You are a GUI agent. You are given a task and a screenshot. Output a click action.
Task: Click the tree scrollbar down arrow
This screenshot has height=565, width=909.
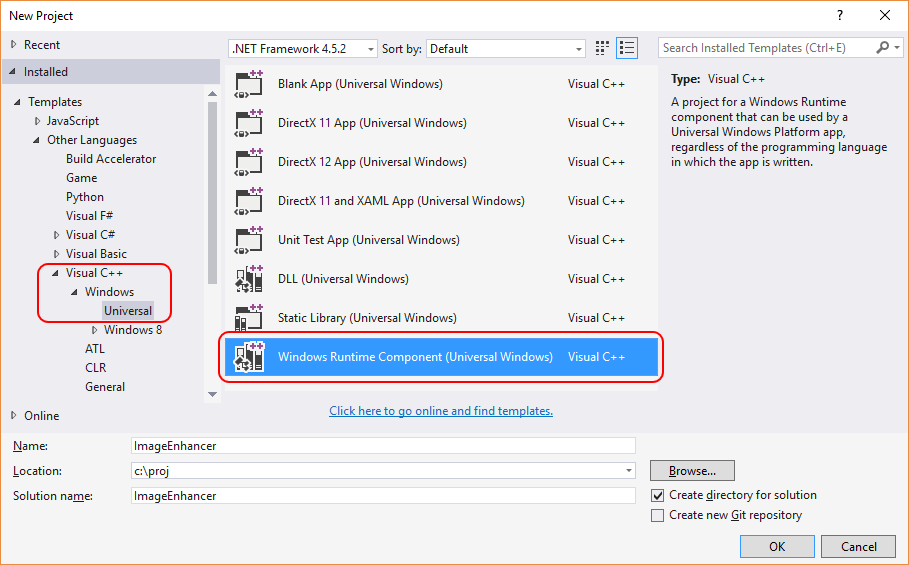(212, 394)
